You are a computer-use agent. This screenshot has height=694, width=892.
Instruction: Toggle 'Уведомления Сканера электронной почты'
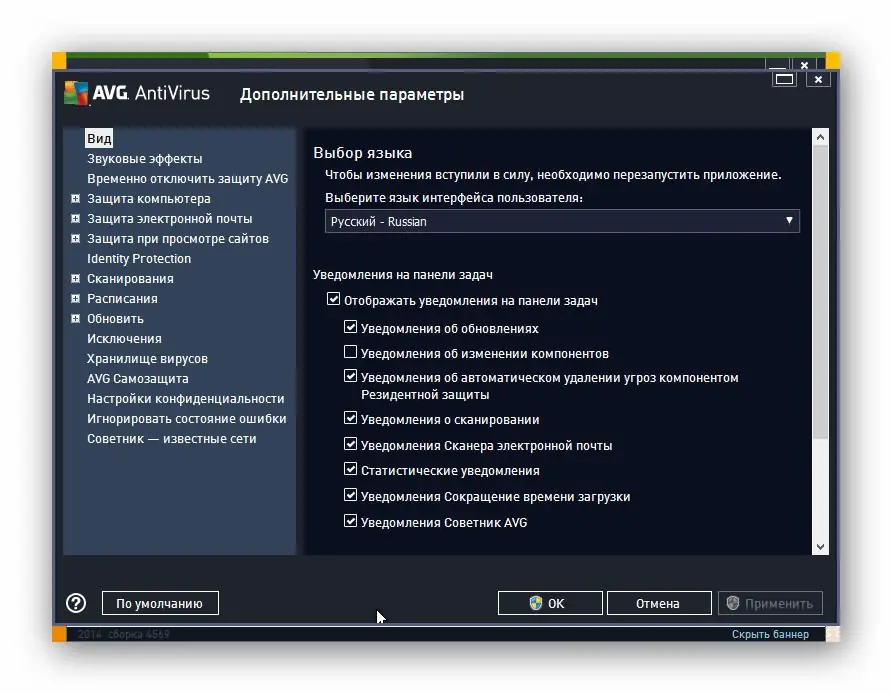point(350,443)
